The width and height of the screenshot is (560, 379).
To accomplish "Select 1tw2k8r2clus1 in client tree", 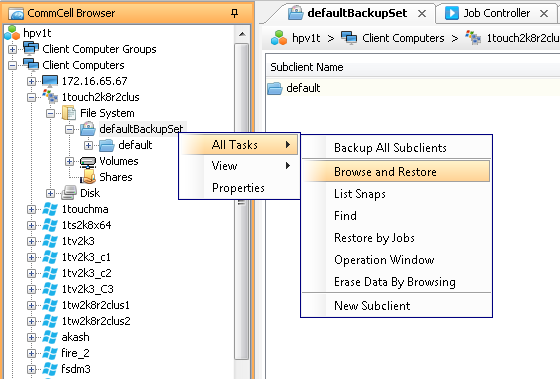I will (x=95, y=305).
